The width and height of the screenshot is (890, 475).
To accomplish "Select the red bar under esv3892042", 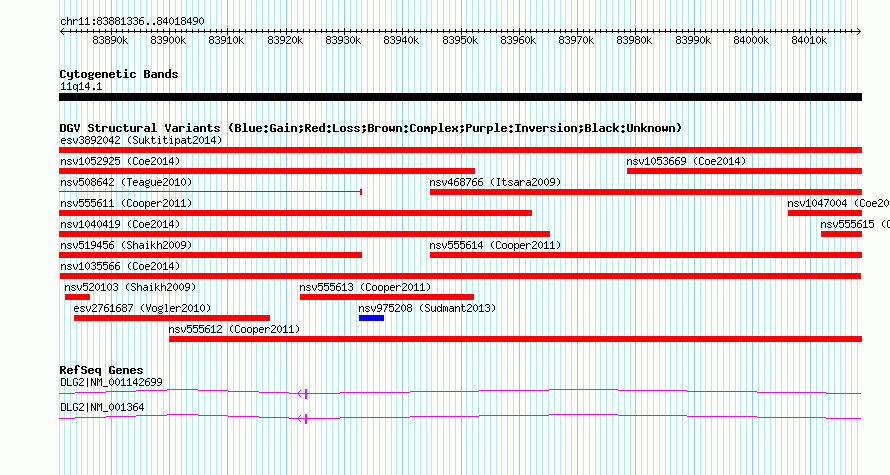I will [x=460, y=150].
